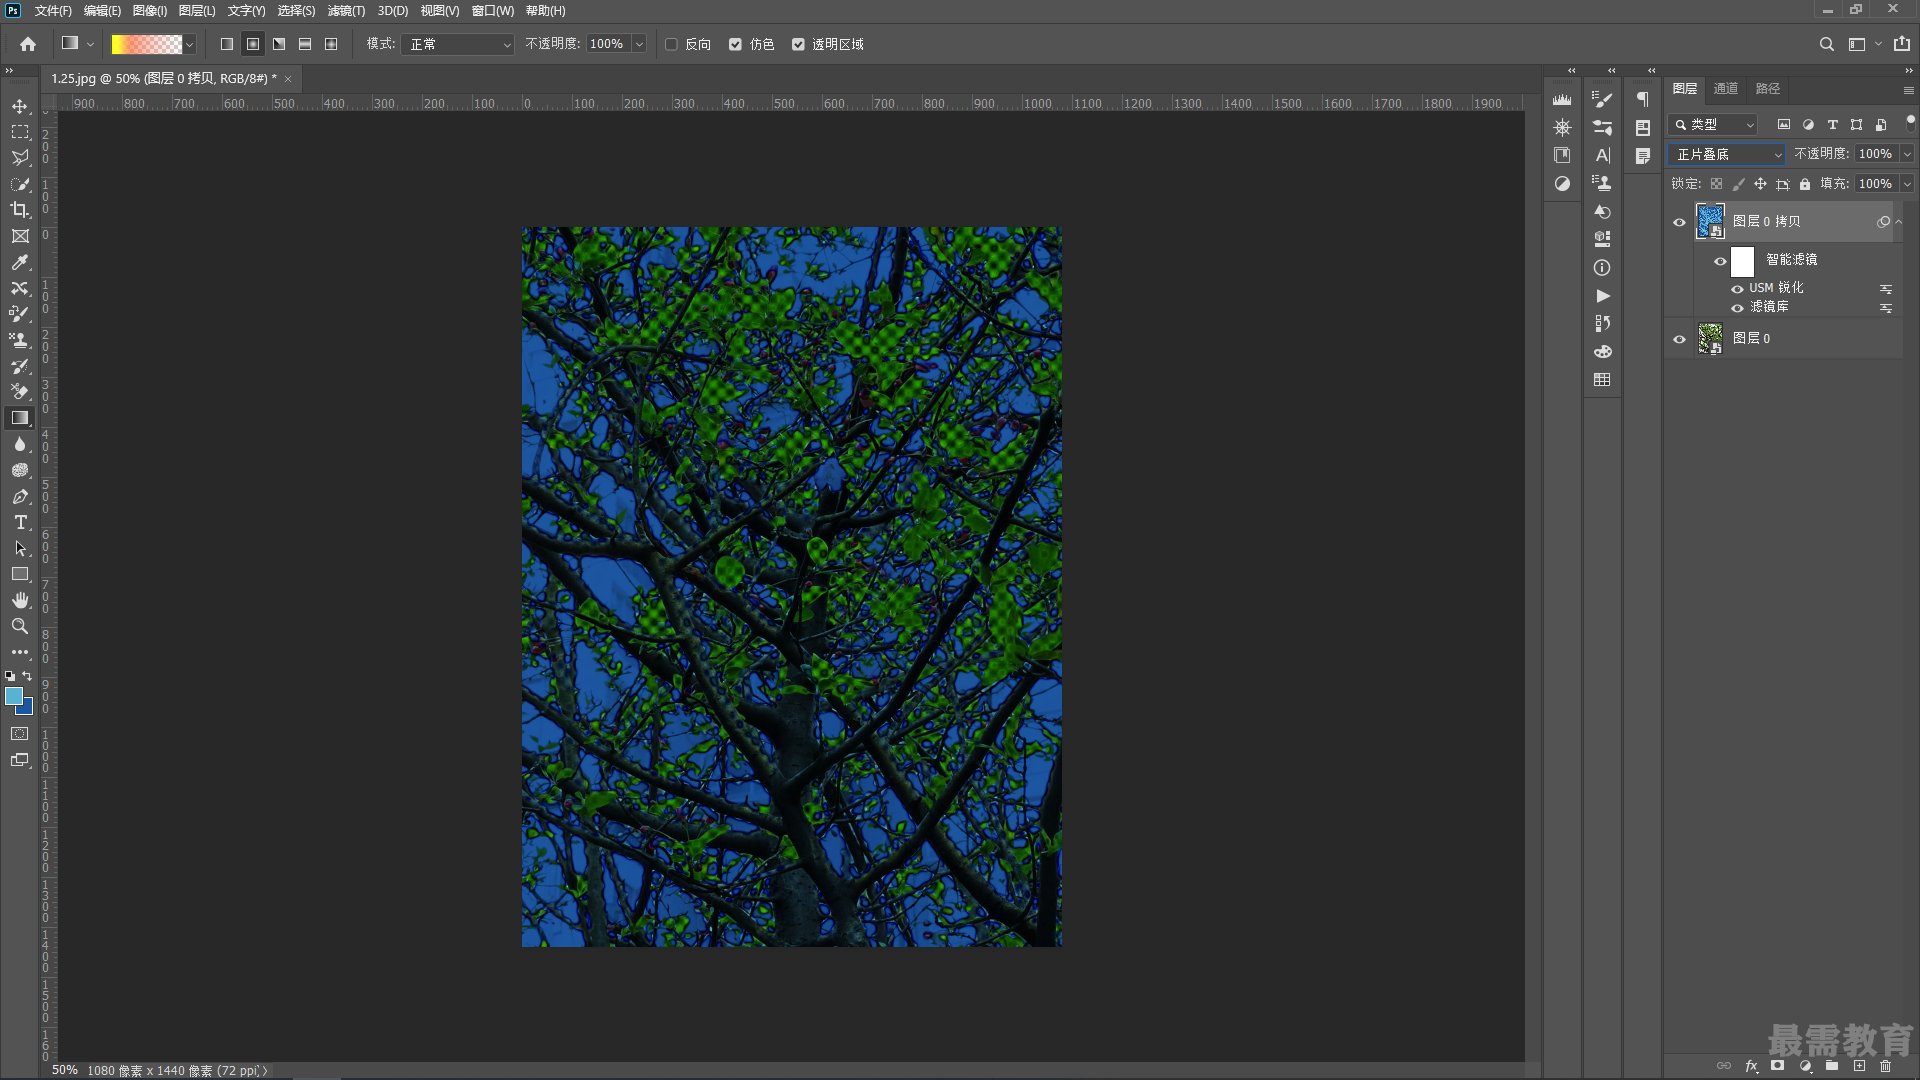Click the background color swatch

coord(26,708)
